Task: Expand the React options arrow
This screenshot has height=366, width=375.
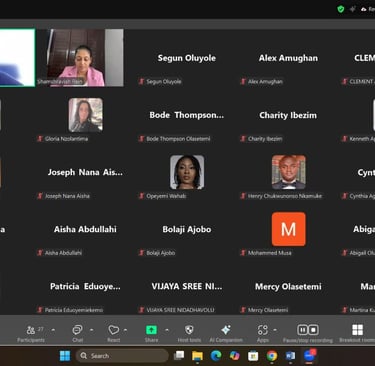Action: (125, 330)
